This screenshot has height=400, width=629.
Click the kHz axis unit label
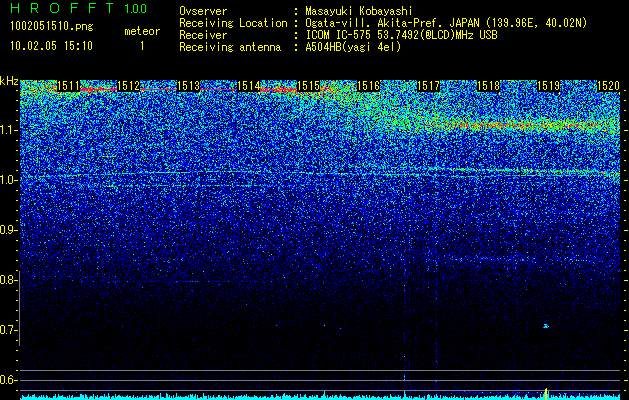pos(9,81)
